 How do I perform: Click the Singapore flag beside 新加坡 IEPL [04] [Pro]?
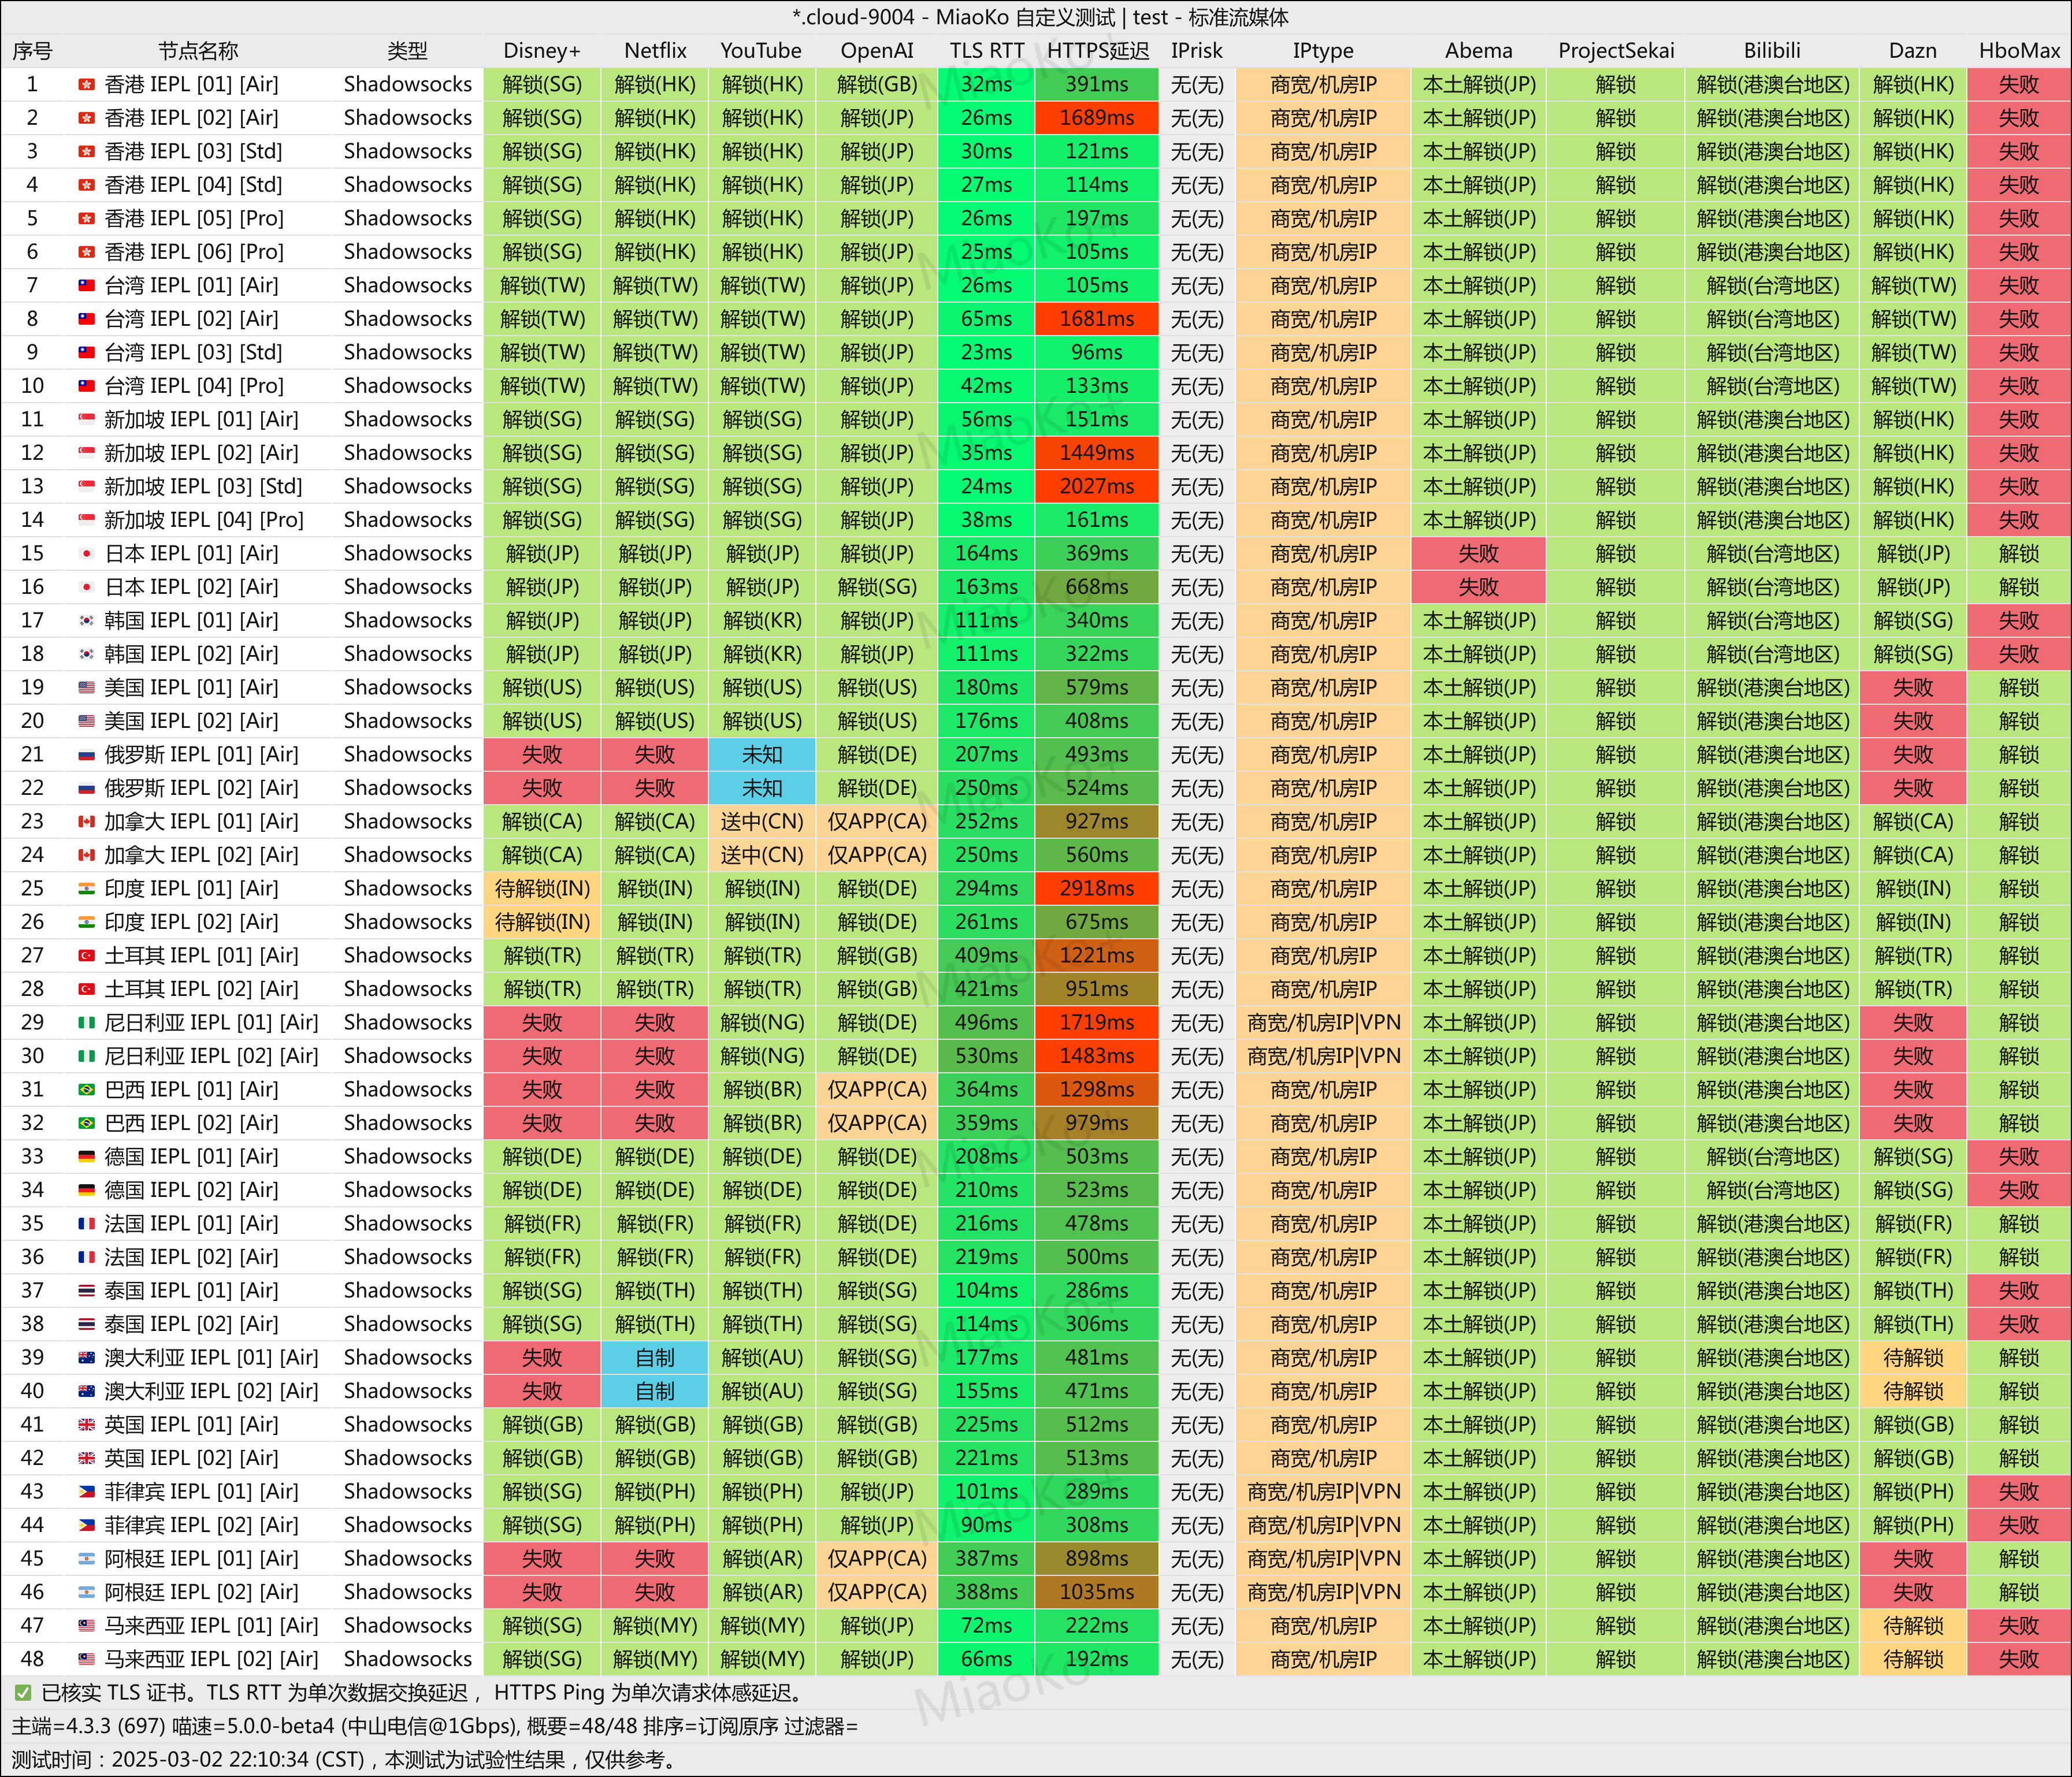coord(87,520)
